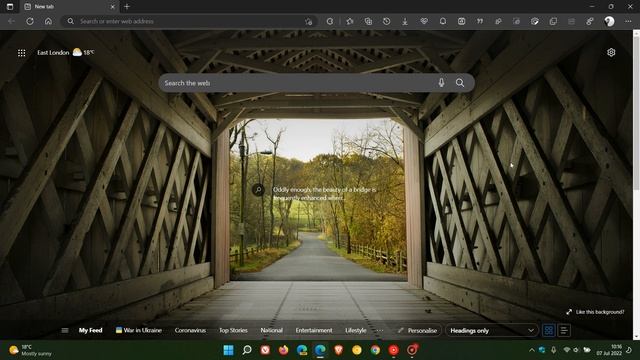Open the Windows Start menu
Screen dimensions: 640x360
coord(229,350)
